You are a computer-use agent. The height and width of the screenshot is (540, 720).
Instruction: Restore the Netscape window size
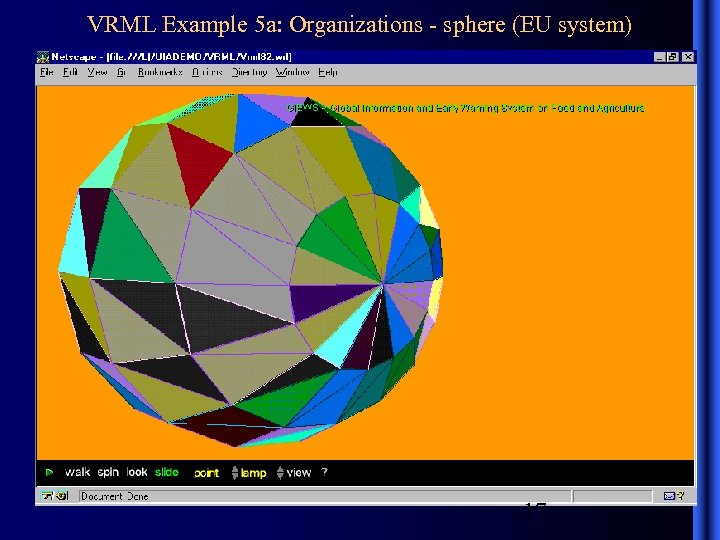pos(673,57)
